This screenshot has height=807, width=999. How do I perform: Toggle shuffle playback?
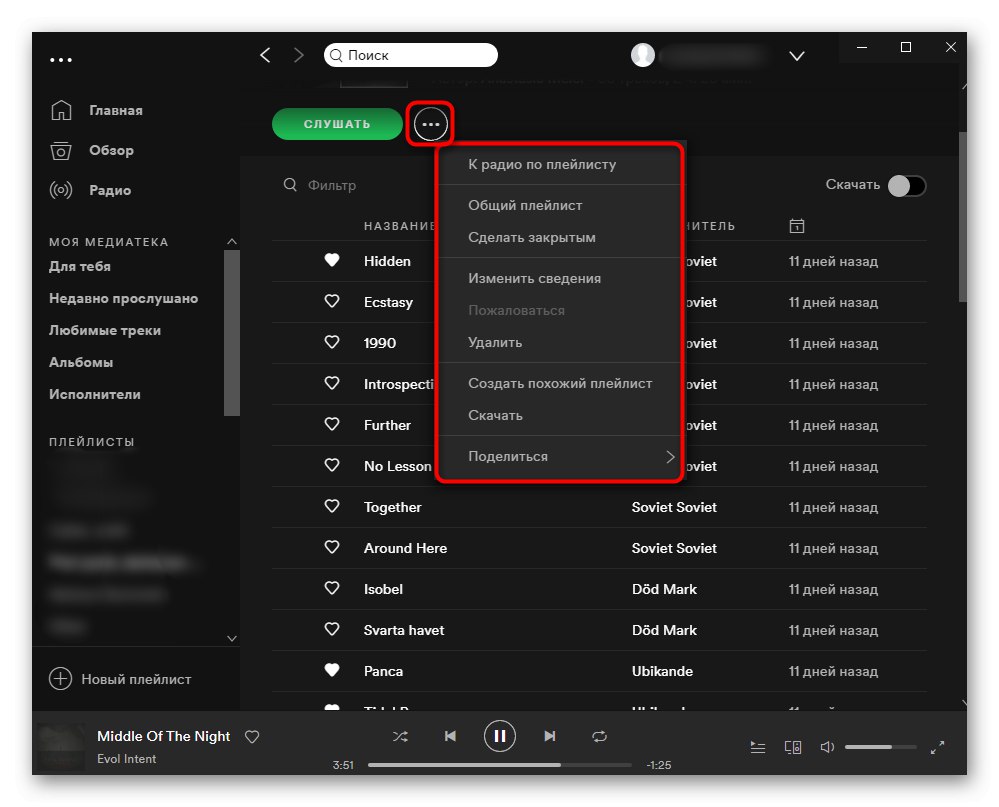coord(400,736)
